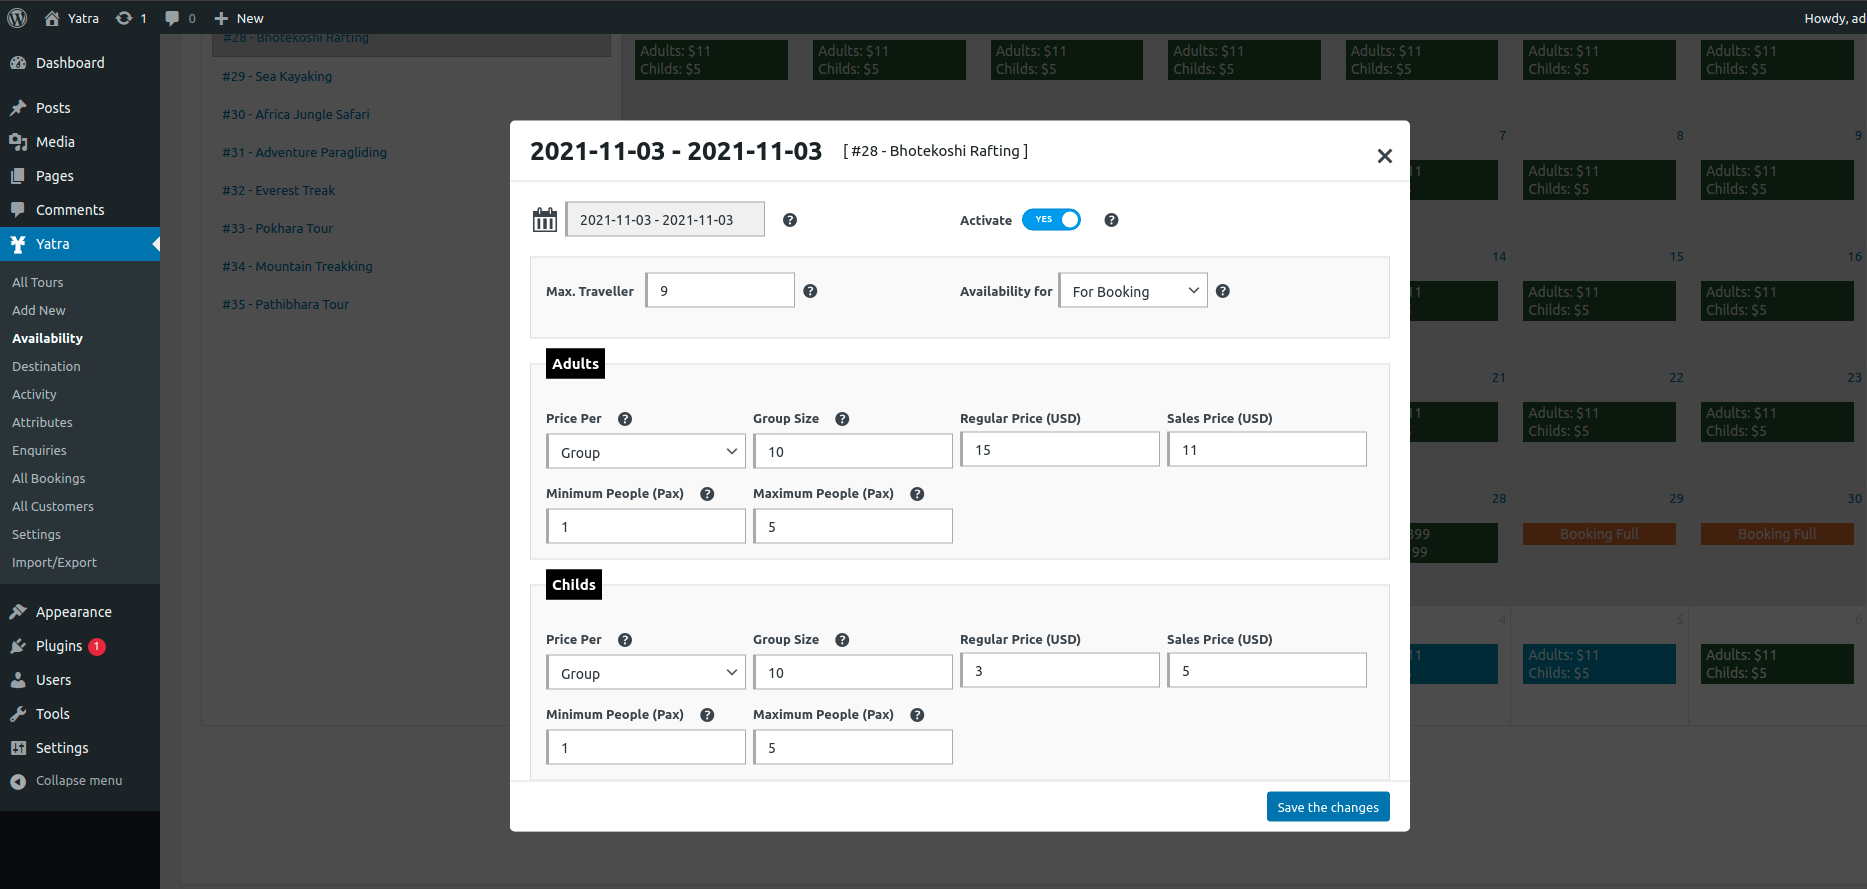Click Adults Maximum People help icon

tap(917, 494)
